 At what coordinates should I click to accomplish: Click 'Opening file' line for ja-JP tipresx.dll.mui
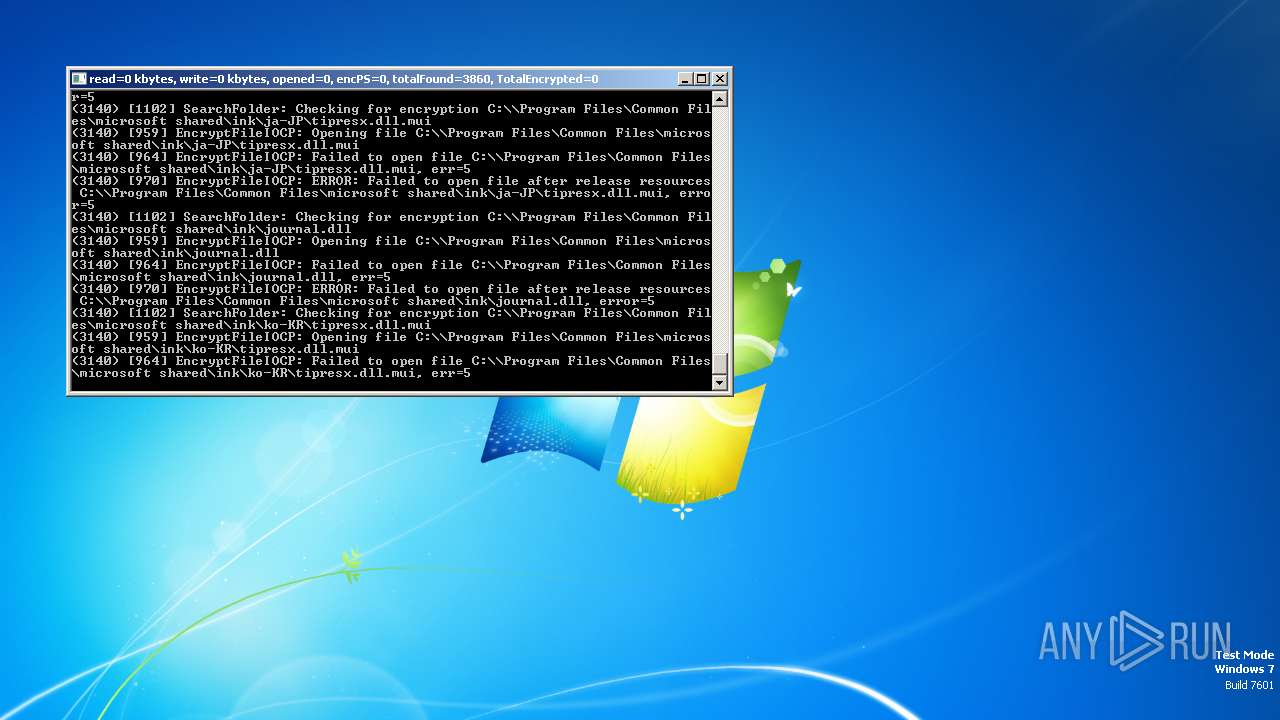click(391, 139)
